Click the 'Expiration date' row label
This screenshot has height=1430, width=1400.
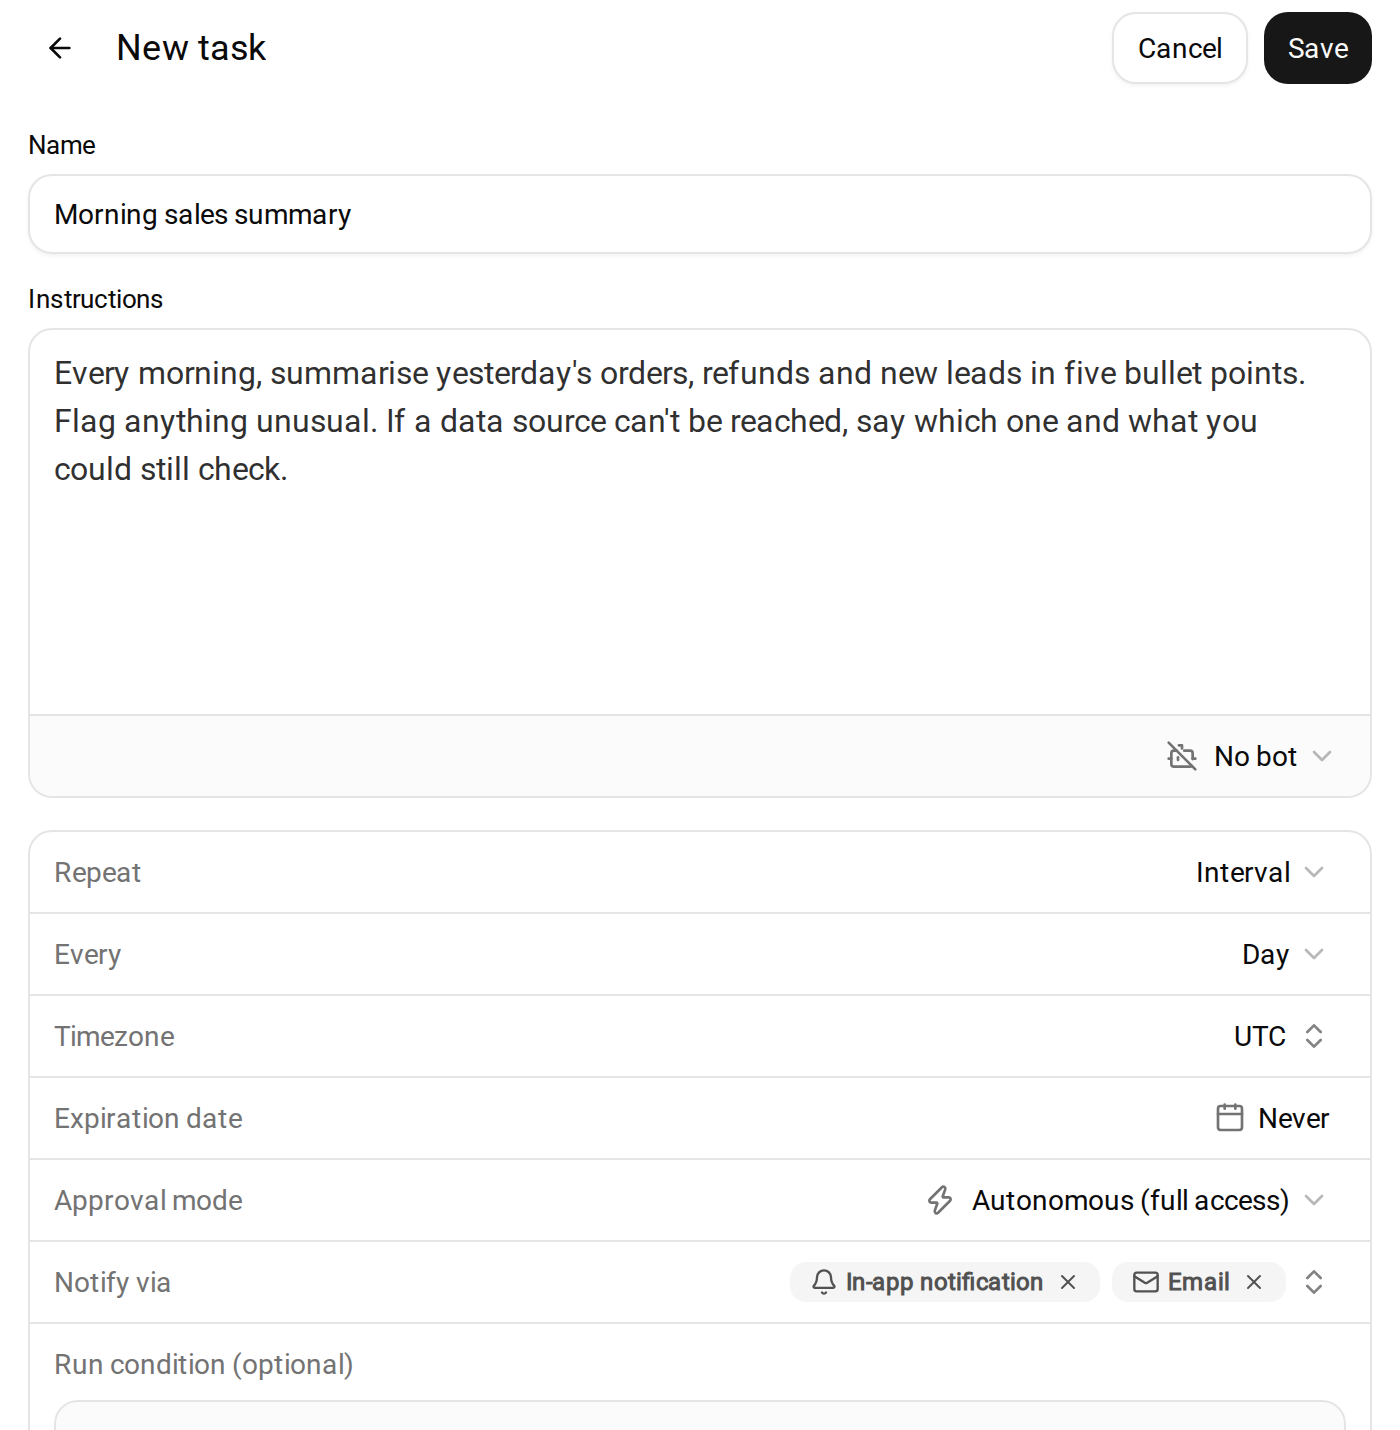pos(148,1118)
